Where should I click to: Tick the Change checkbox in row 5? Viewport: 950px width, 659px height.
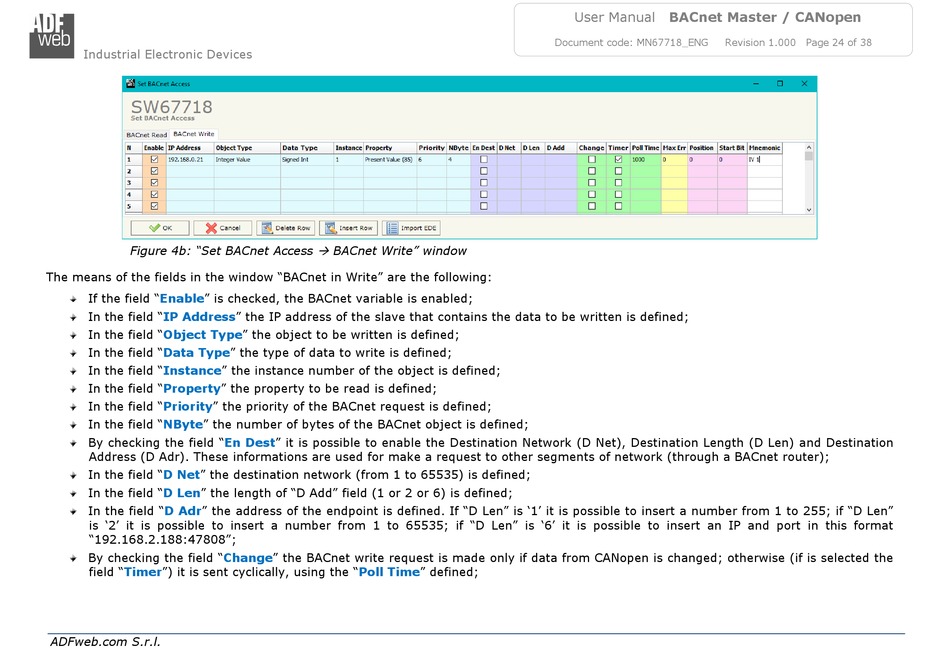click(x=592, y=206)
